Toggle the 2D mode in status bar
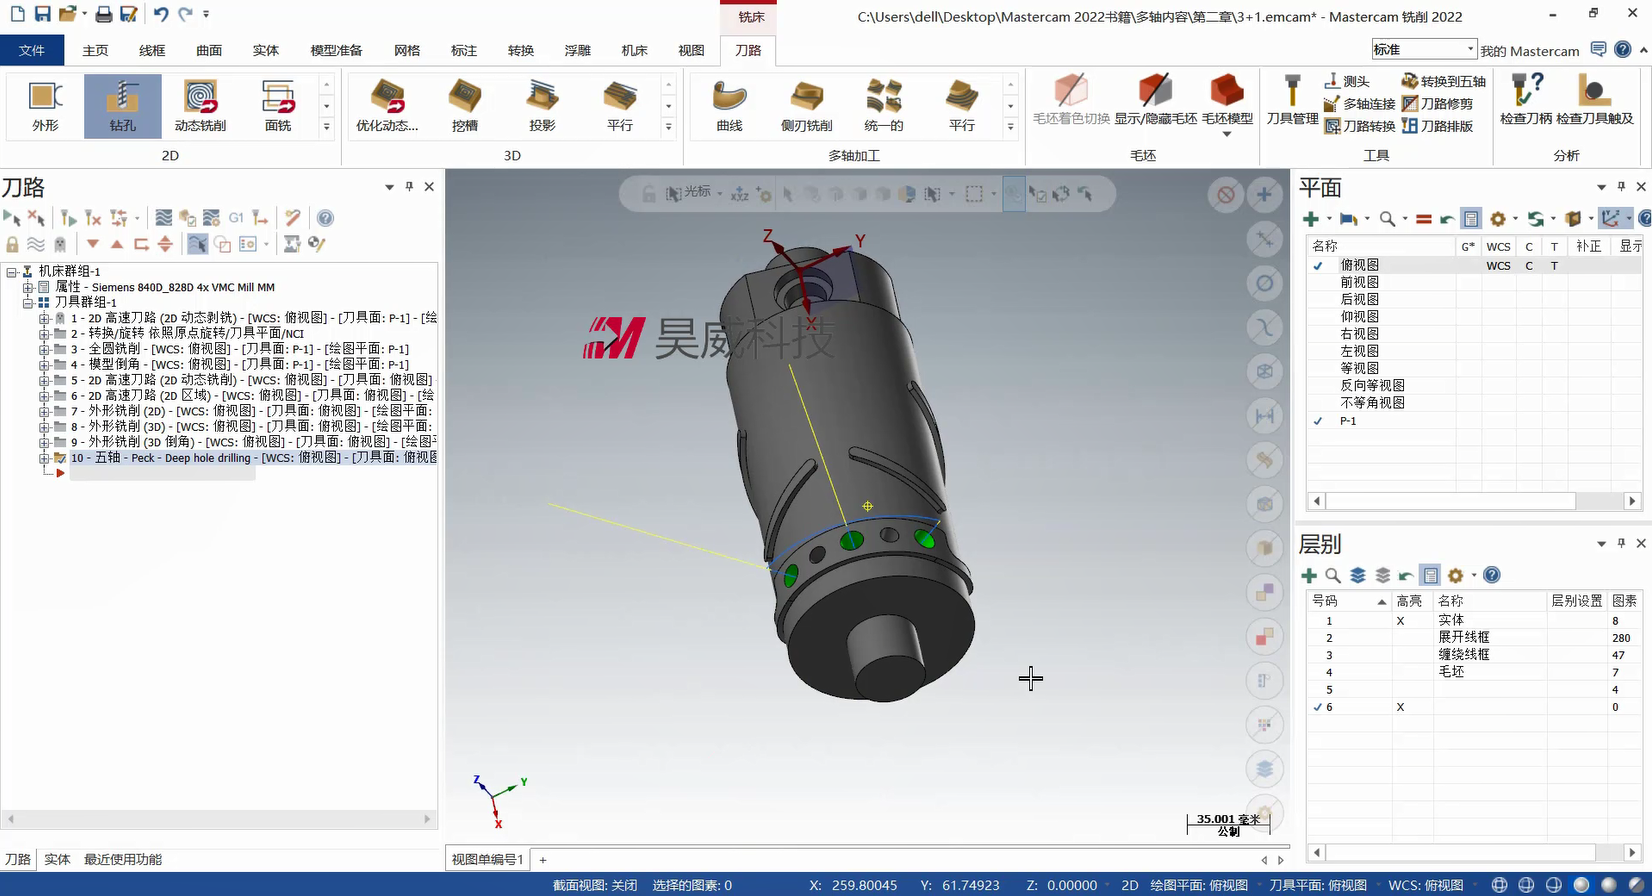This screenshot has height=896, width=1652. (x=1130, y=885)
